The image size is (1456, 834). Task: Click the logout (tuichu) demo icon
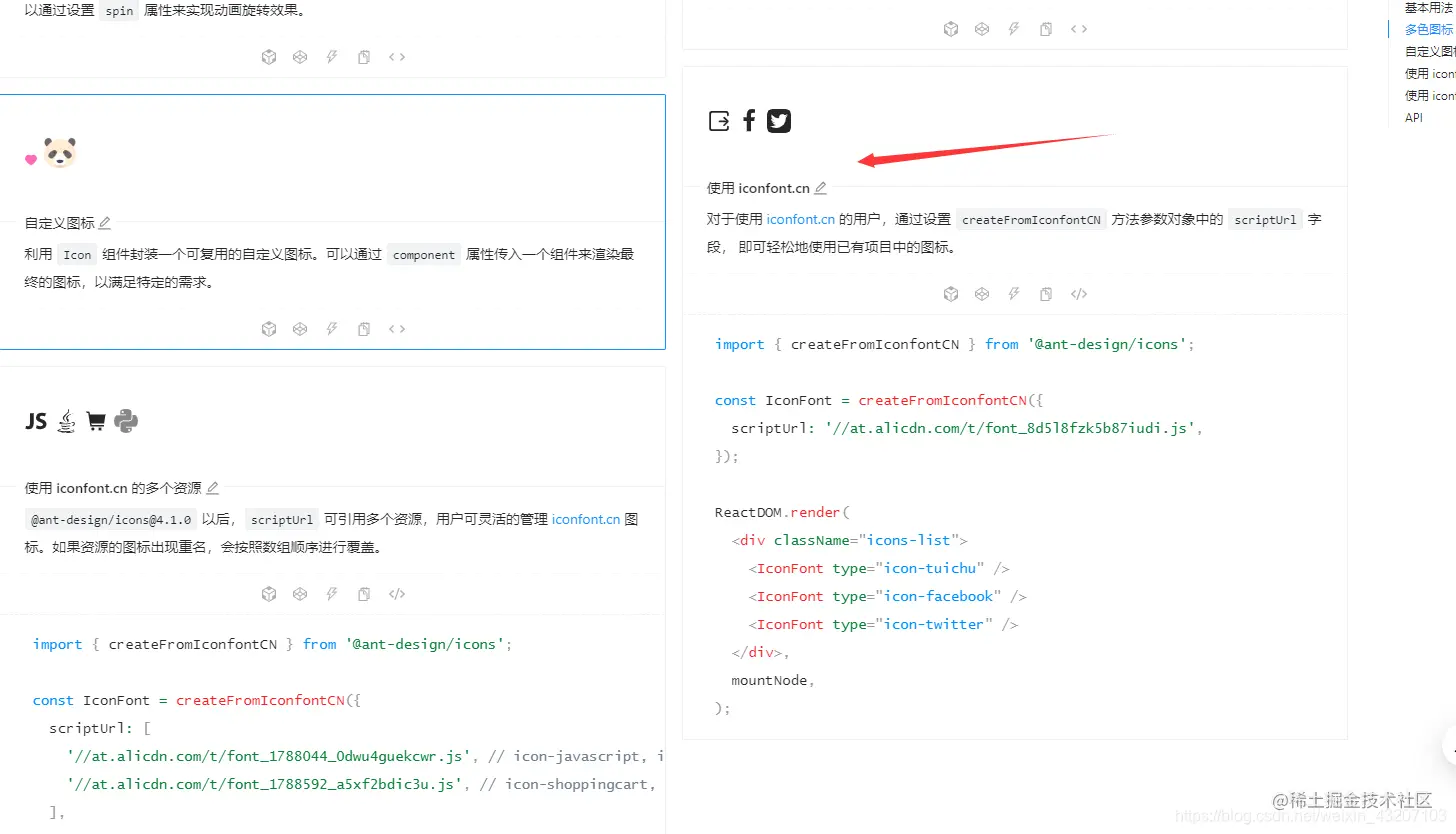[x=719, y=121]
